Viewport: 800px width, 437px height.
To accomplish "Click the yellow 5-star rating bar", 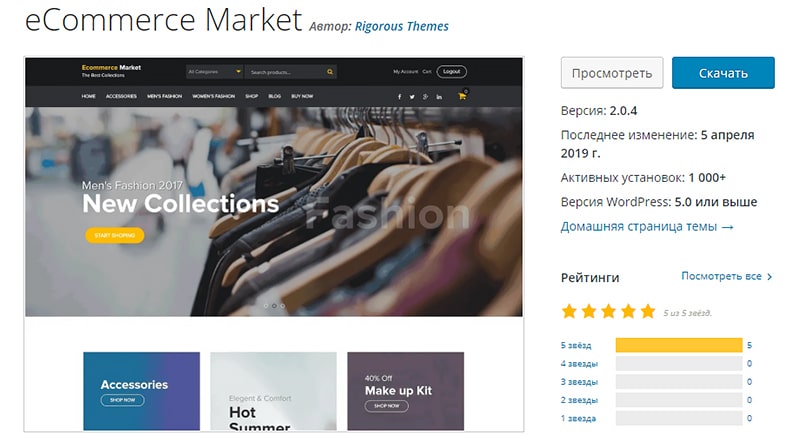I will click(x=679, y=345).
